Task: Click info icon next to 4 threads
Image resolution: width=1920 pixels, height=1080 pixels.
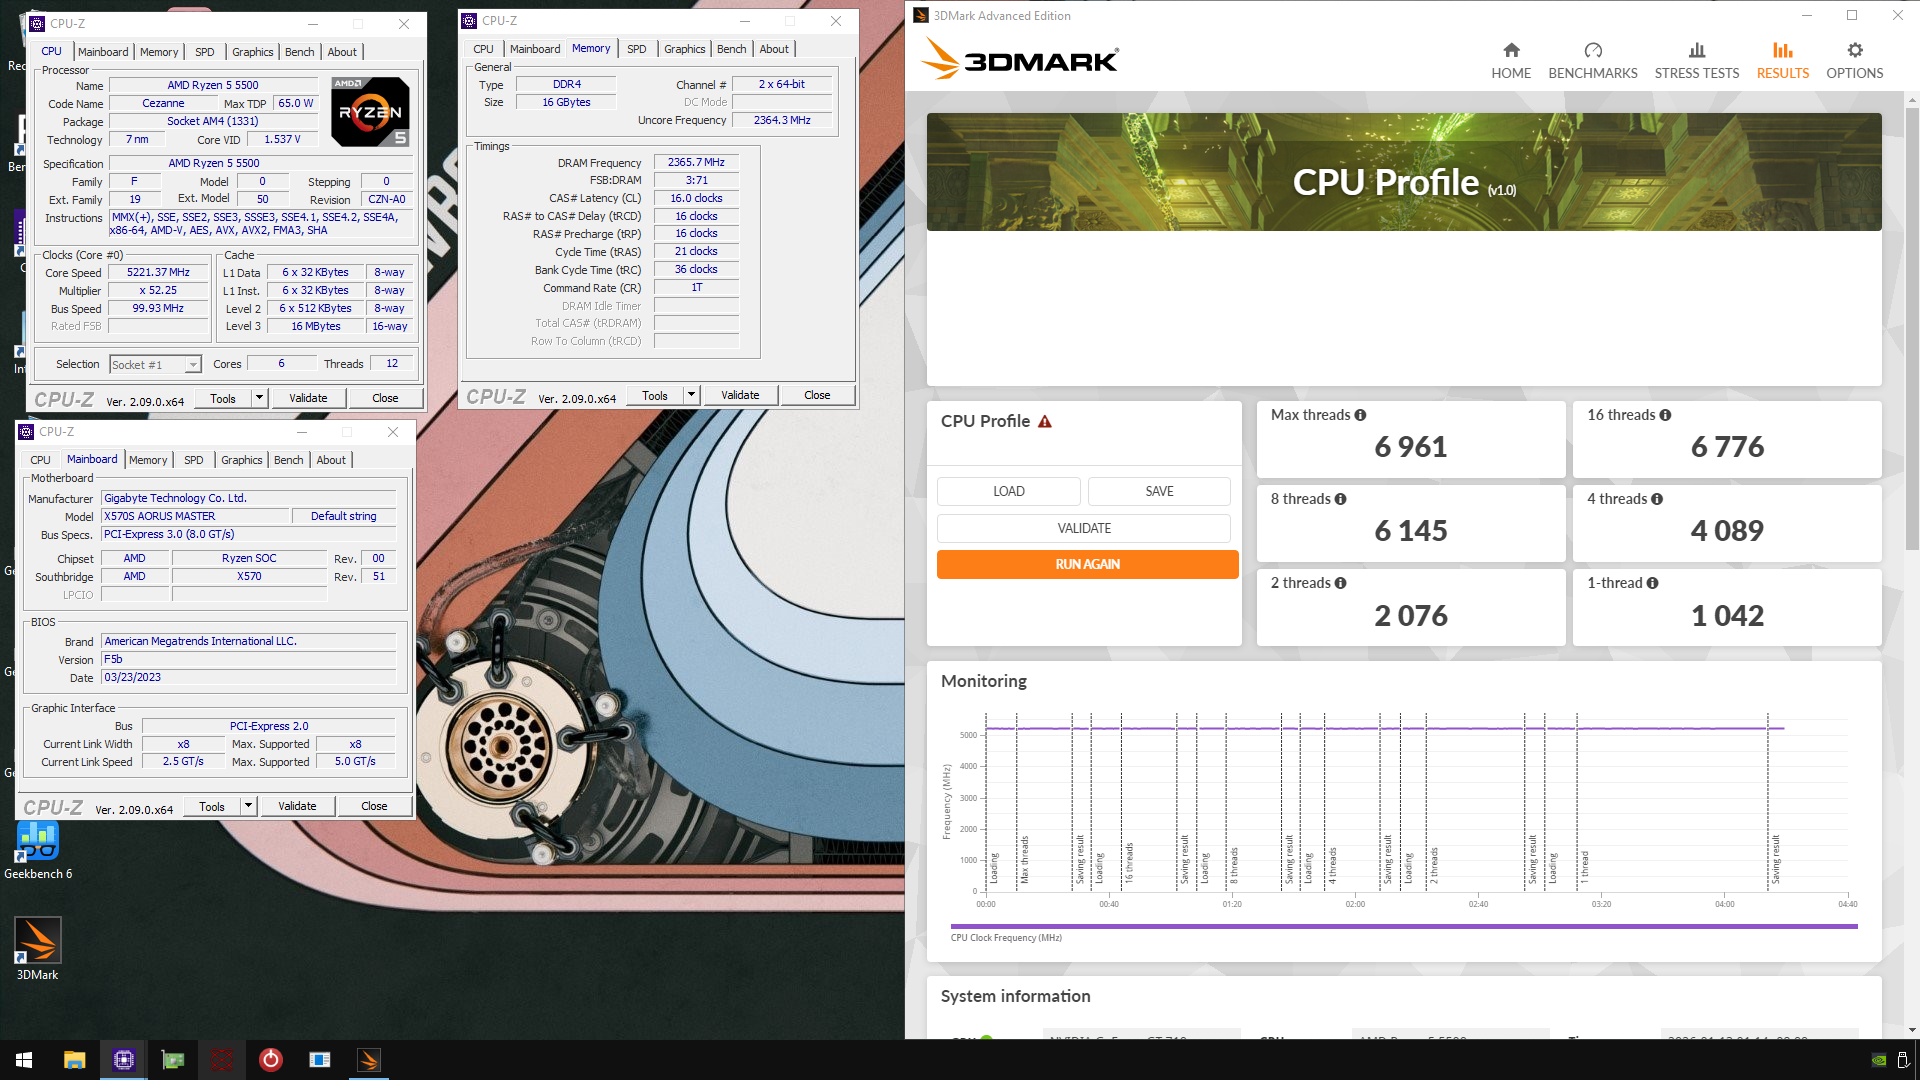Action: pyautogui.click(x=1657, y=499)
